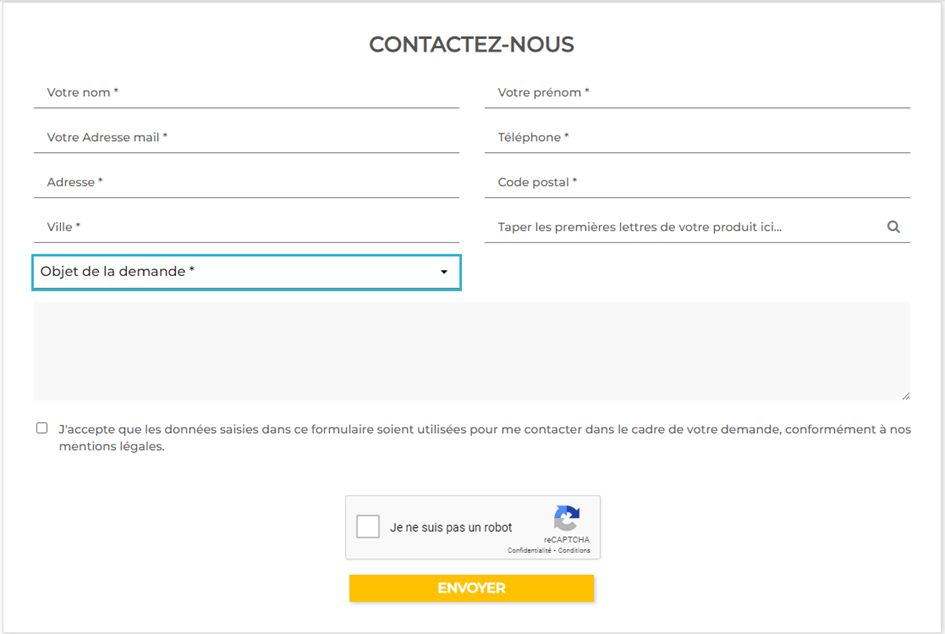Click the reCAPTCHA logo icon
Viewport: 945px width, 634px height.
[x=567, y=518]
